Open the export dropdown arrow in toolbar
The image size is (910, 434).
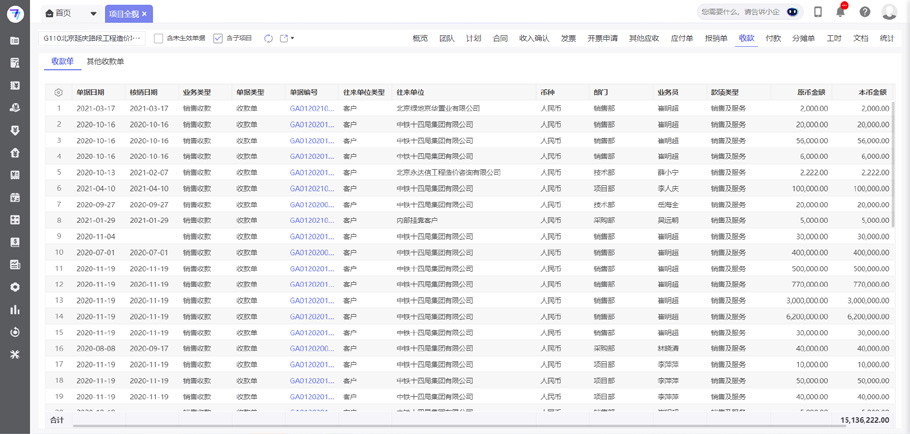pos(292,39)
